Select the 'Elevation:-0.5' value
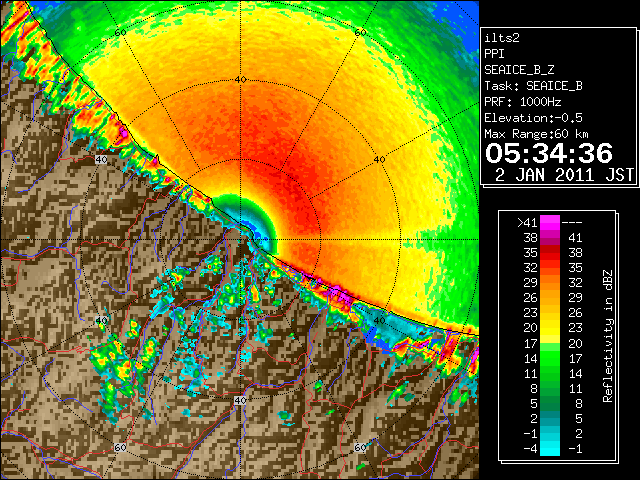The image size is (640, 480). coord(533,118)
